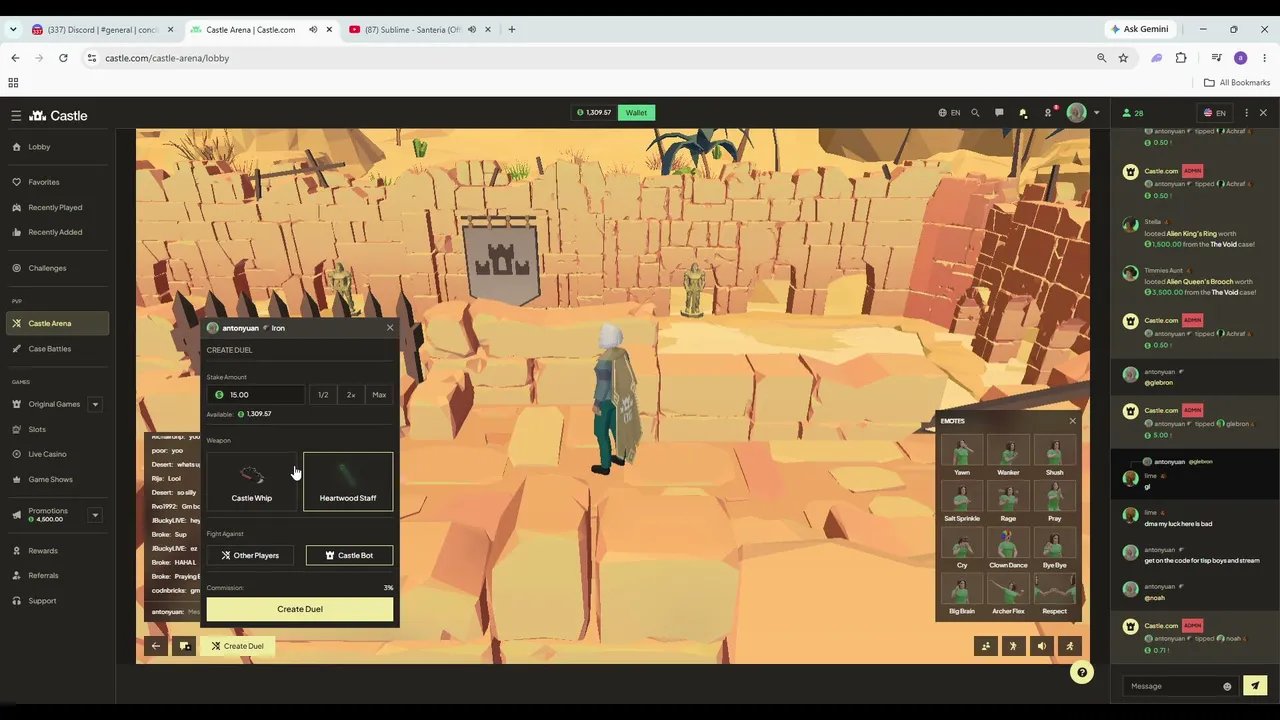This screenshot has height=720, width=1280.
Task: Play the Pray emote
Action: pos(1054,502)
